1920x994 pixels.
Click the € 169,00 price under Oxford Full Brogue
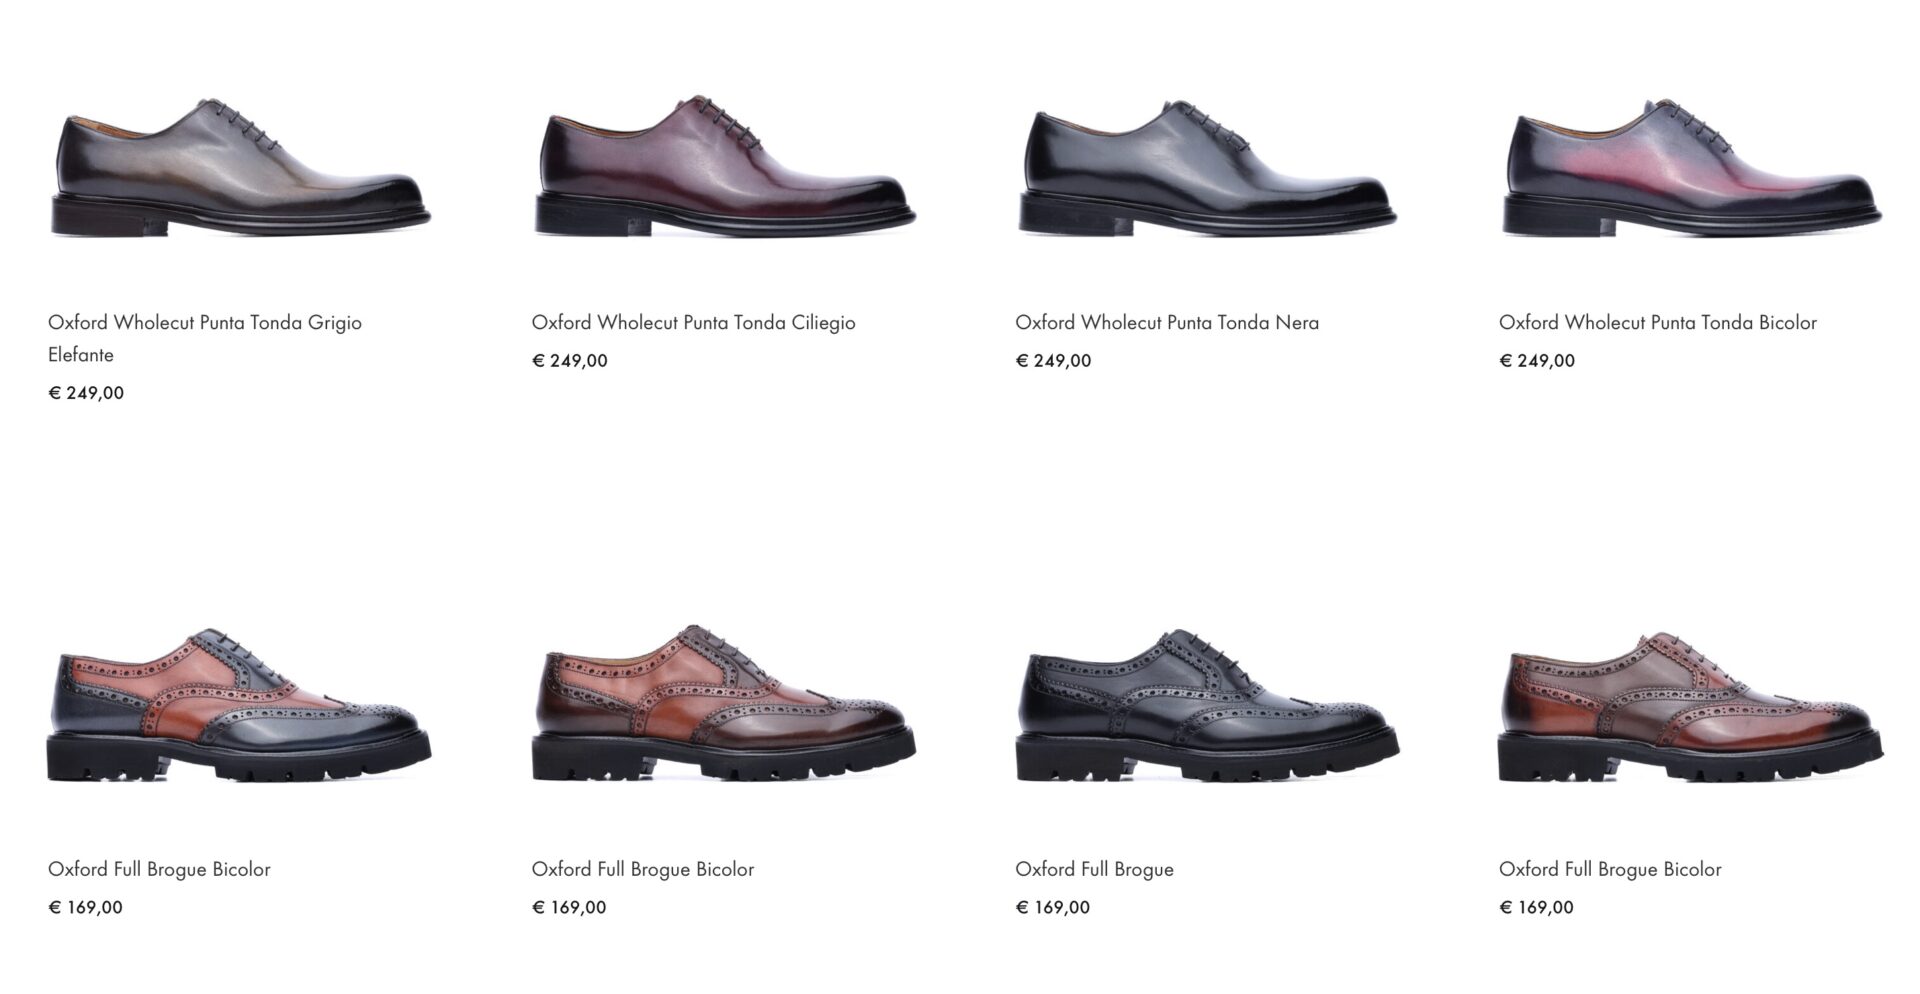[x=1053, y=908]
